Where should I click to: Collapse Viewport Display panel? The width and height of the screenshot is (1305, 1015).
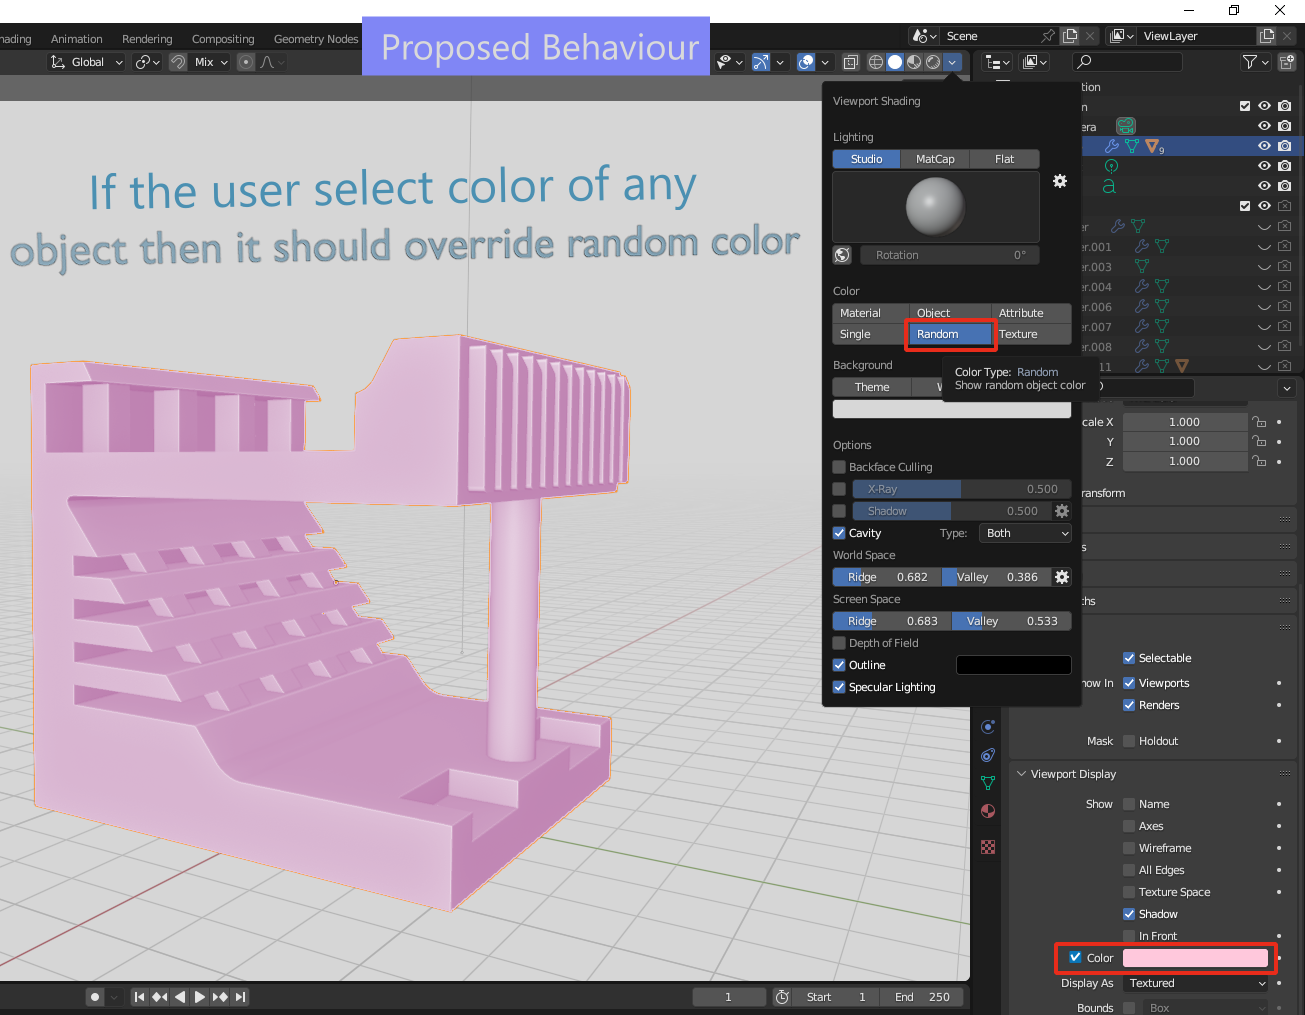point(1022,774)
